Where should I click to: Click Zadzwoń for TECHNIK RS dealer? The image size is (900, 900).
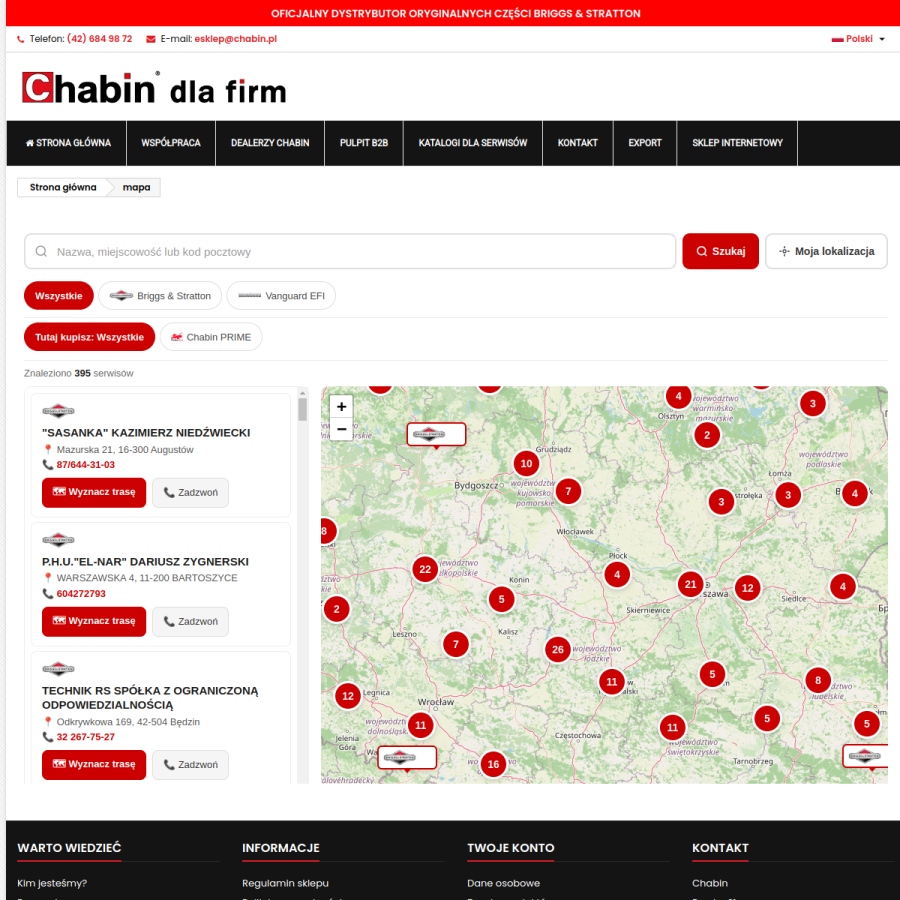[x=191, y=765]
